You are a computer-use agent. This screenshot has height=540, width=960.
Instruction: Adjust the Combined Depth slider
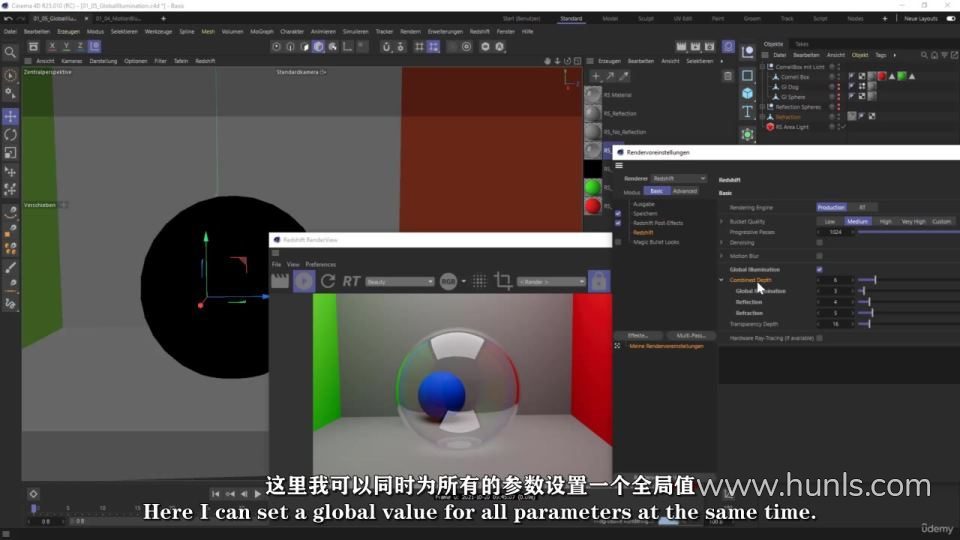click(x=909, y=280)
